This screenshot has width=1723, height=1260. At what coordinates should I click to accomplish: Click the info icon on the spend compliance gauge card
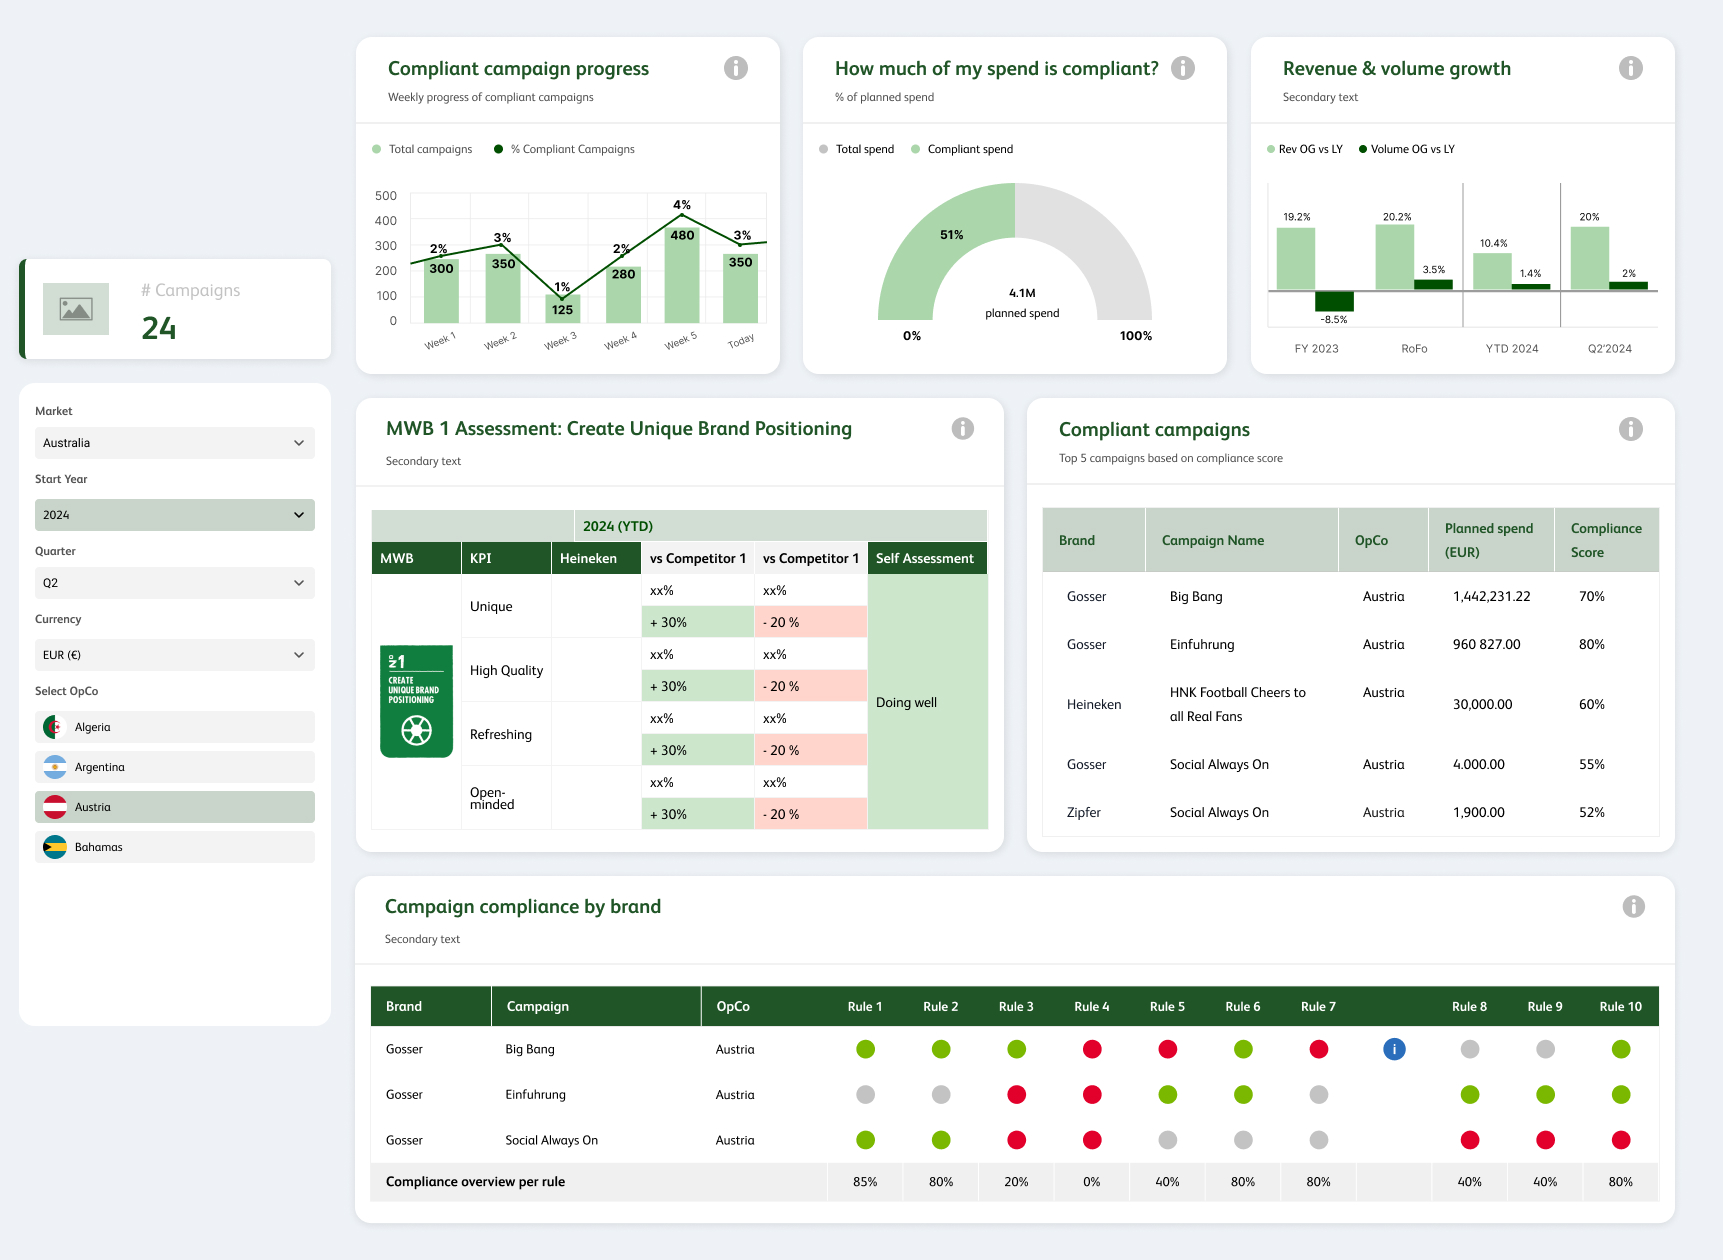1183,67
